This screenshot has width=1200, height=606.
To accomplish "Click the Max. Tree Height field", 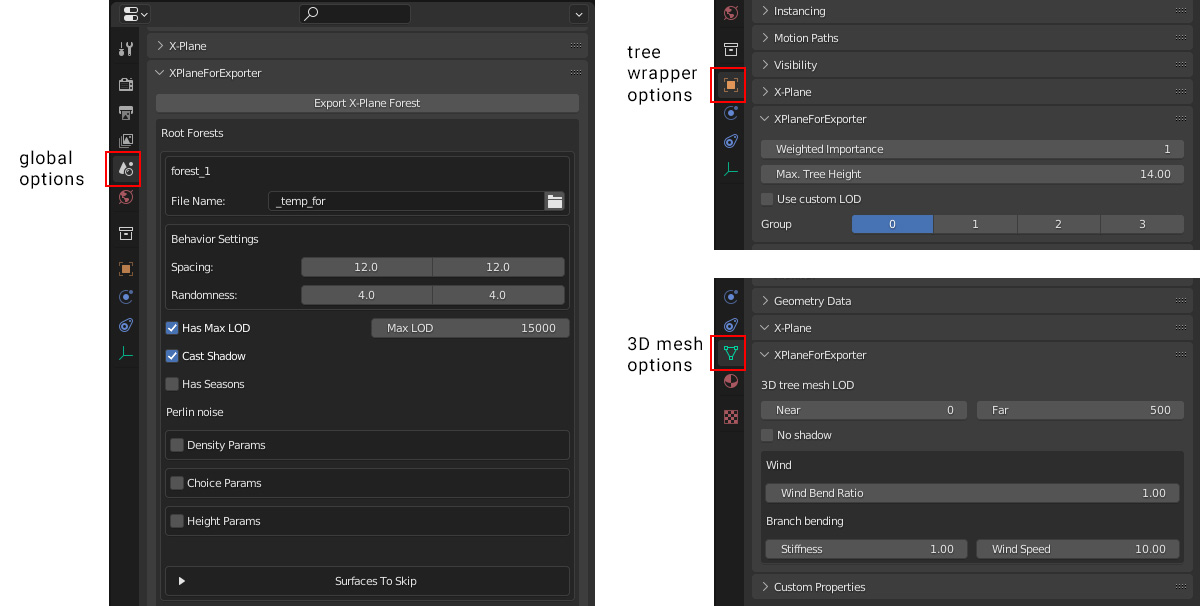I will click(972, 174).
